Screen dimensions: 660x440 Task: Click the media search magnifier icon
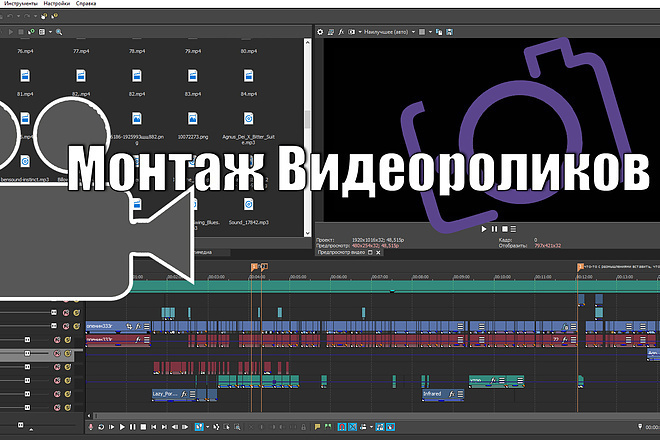click(59, 32)
